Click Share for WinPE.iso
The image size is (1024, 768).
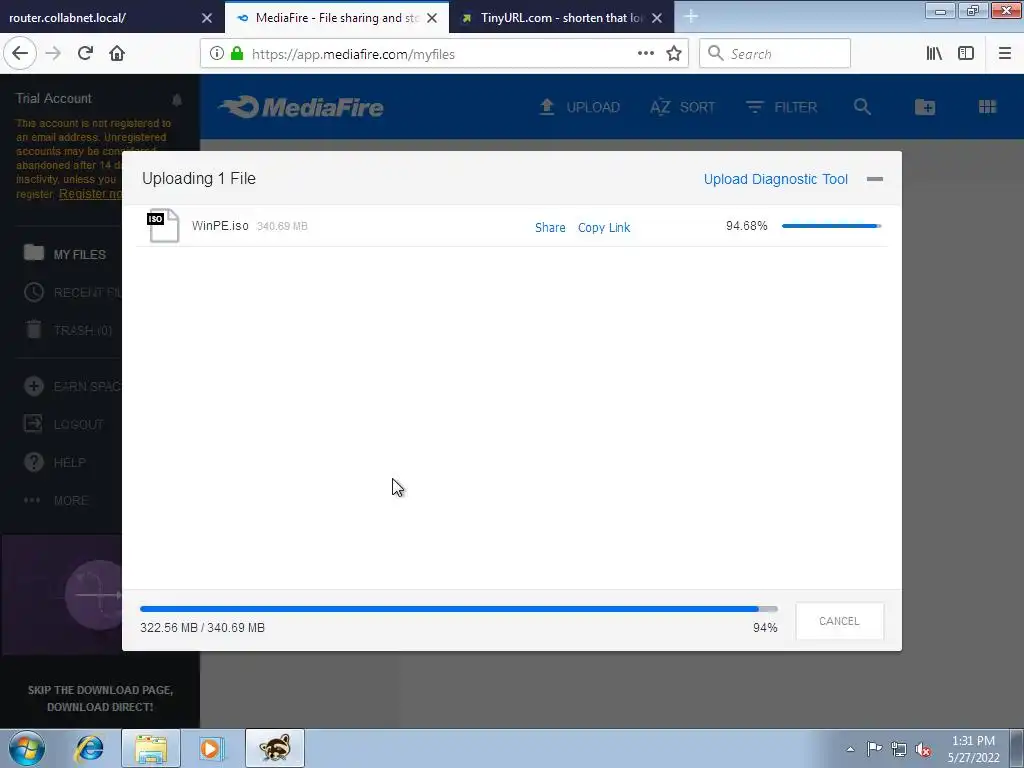550,227
